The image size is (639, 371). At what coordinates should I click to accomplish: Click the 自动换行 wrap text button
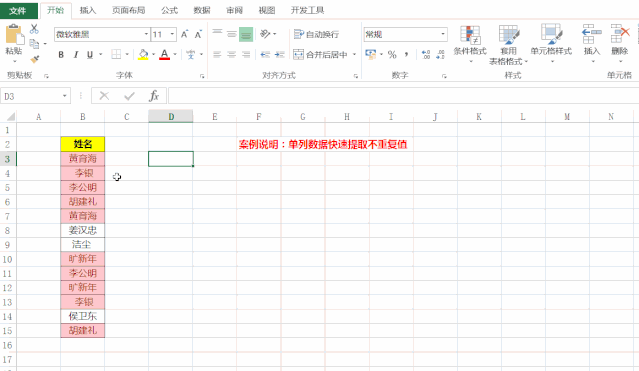316,34
